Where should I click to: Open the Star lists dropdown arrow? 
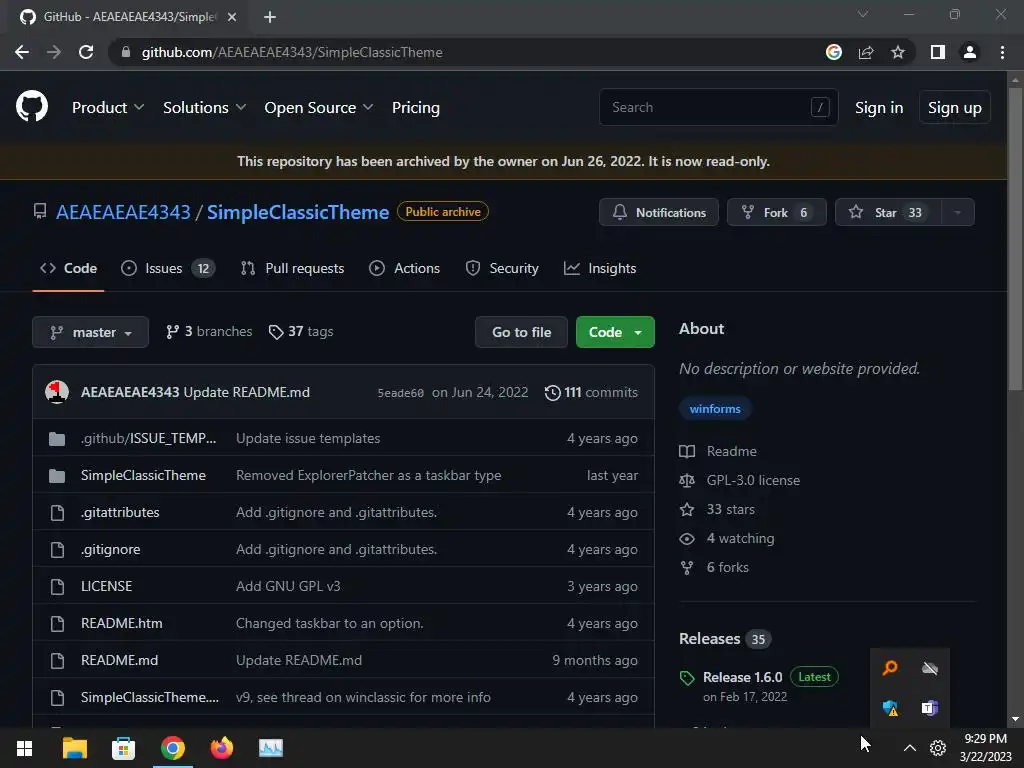click(x=958, y=213)
